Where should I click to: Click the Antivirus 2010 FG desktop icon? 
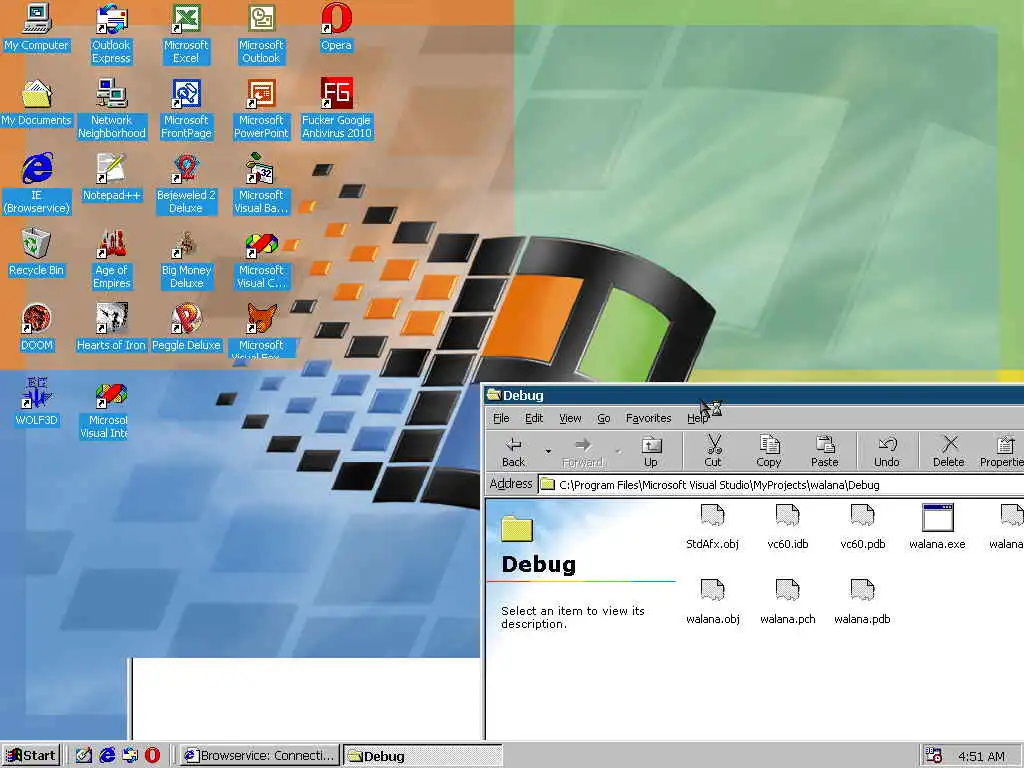[336, 108]
